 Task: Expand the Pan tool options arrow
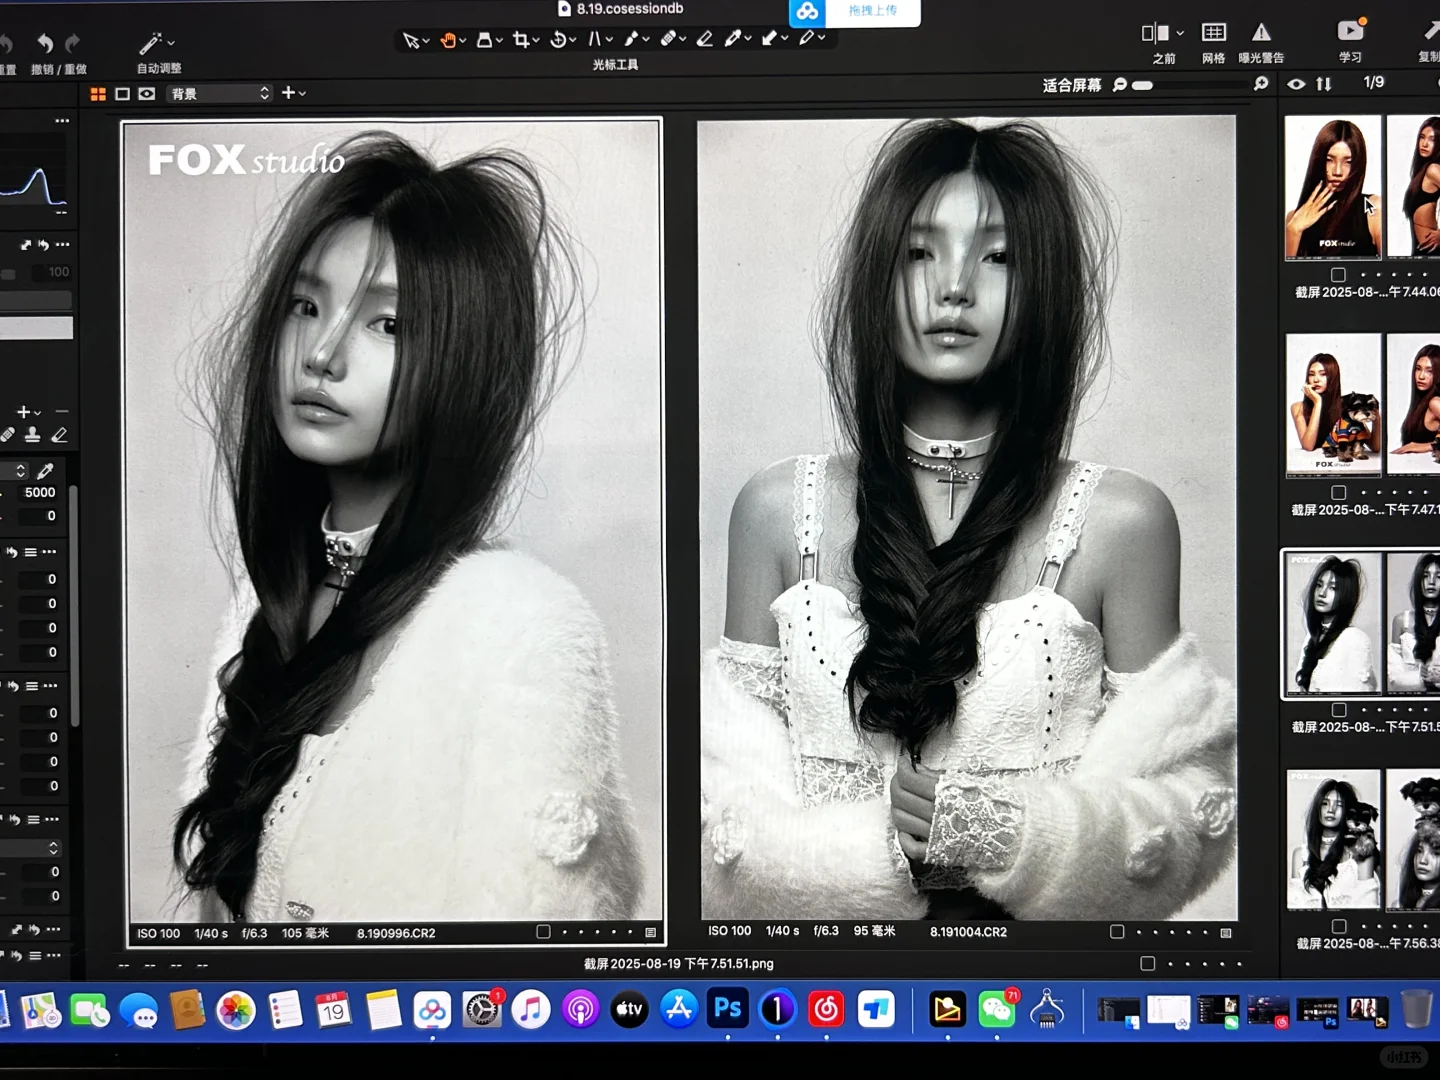click(463, 41)
